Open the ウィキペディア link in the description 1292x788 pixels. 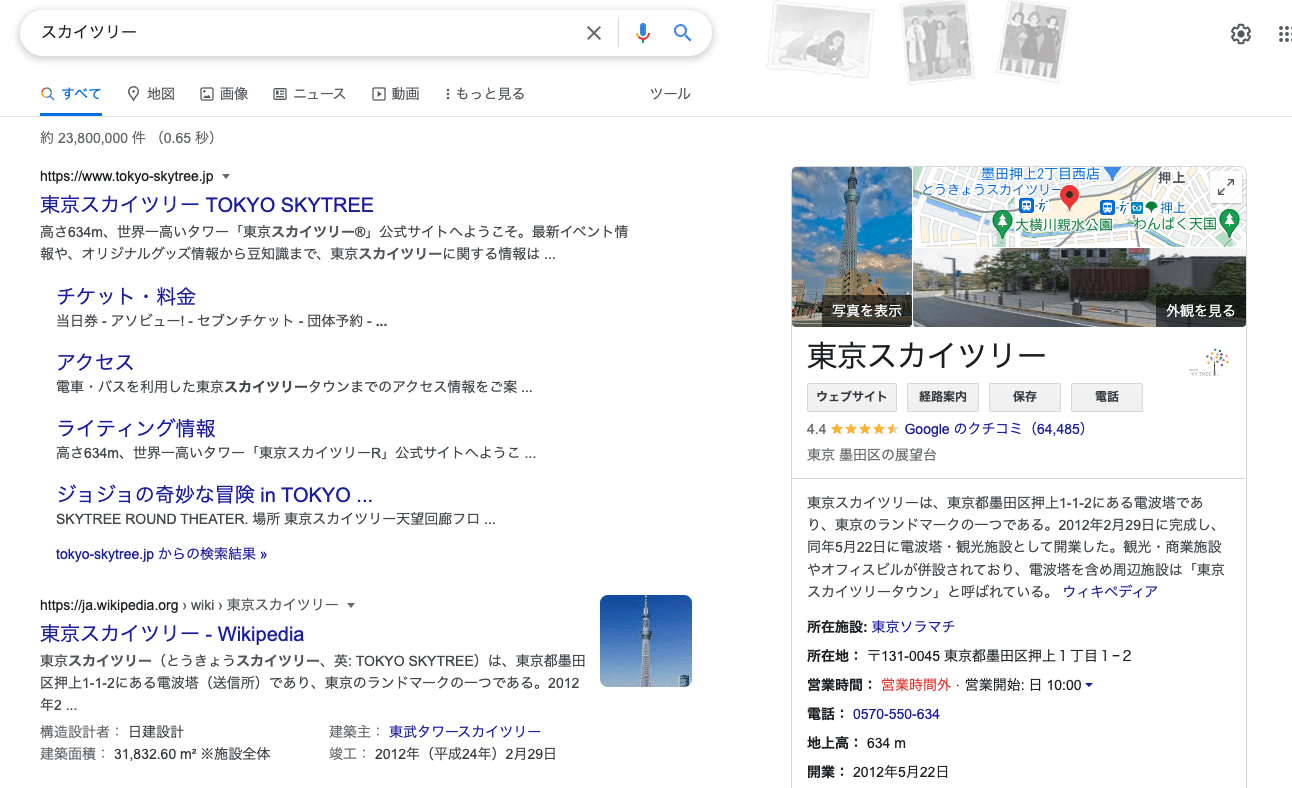1110,591
